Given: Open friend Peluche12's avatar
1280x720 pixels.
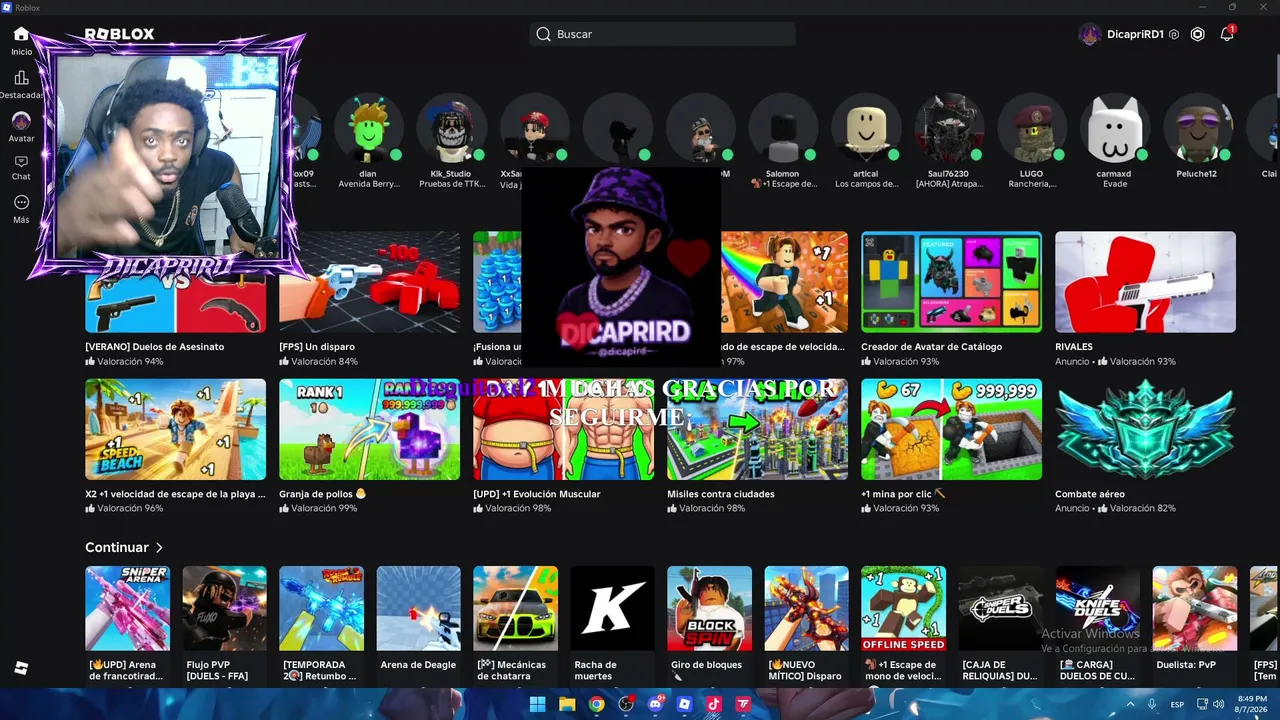Looking at the screenshot, I should pos(1198,128).
